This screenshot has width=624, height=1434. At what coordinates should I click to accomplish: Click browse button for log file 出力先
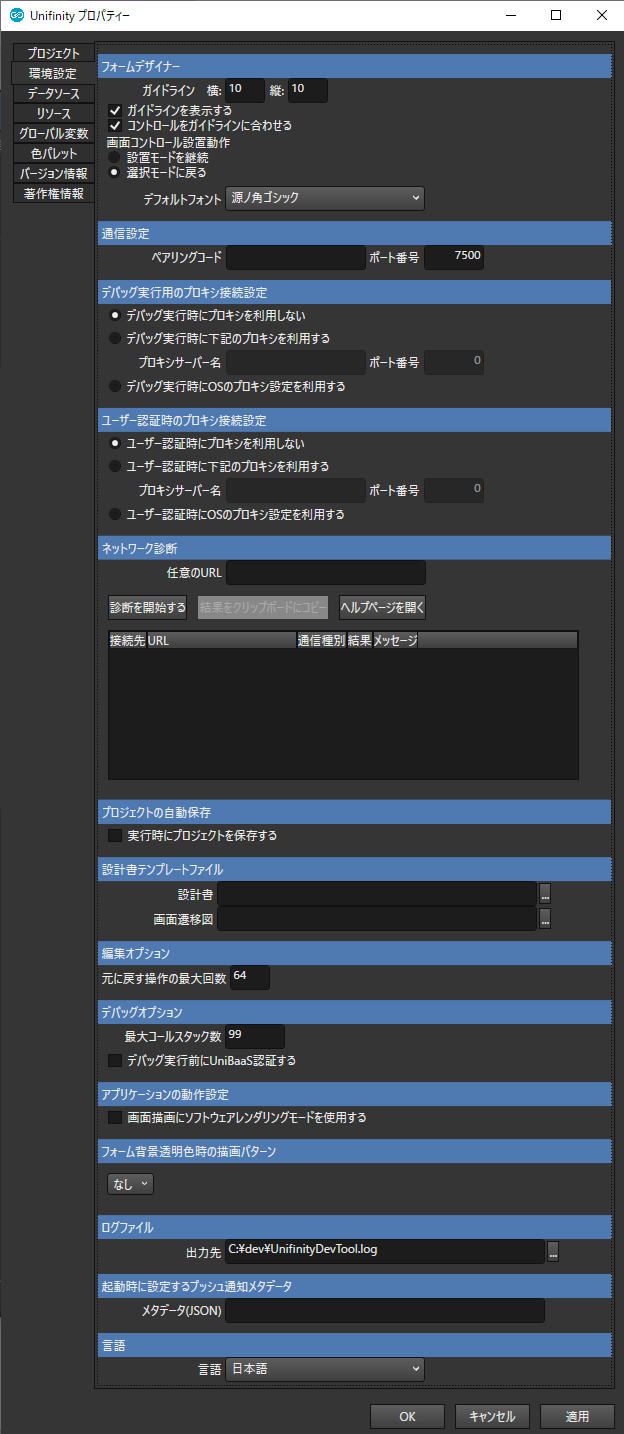552,1250
